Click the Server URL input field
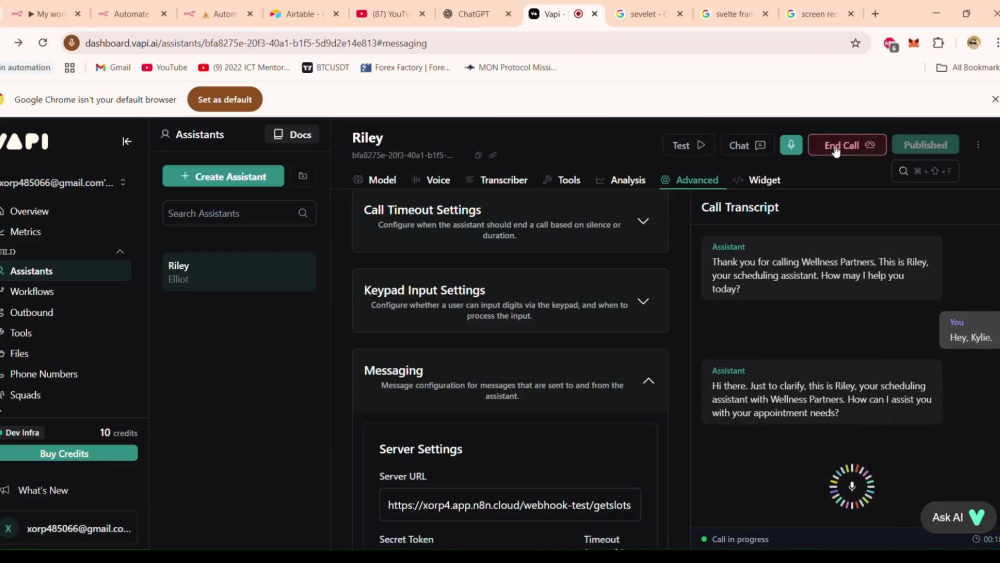 (x=510, y=505)
